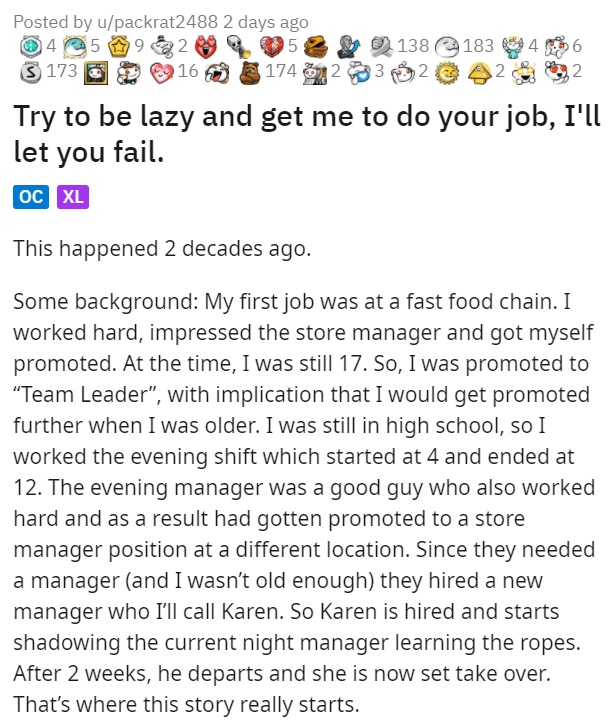Click the skull with trumpet award

(x=239, y=47)
